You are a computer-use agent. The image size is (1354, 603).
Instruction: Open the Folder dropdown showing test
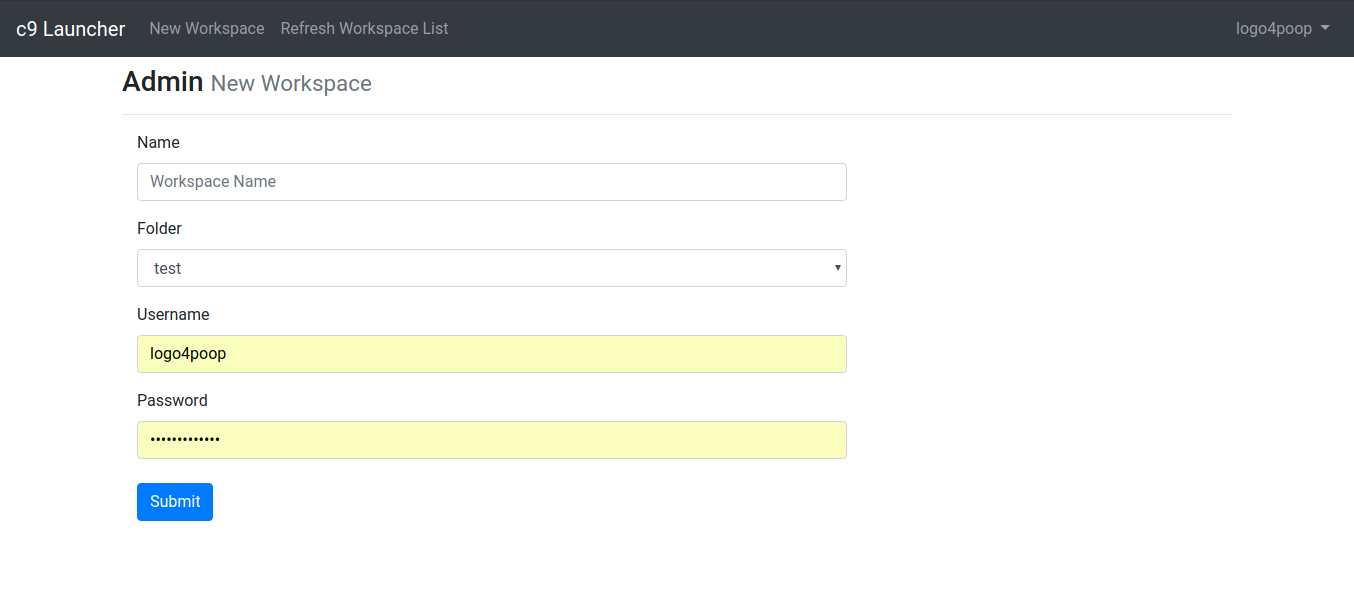pos(492,268)
